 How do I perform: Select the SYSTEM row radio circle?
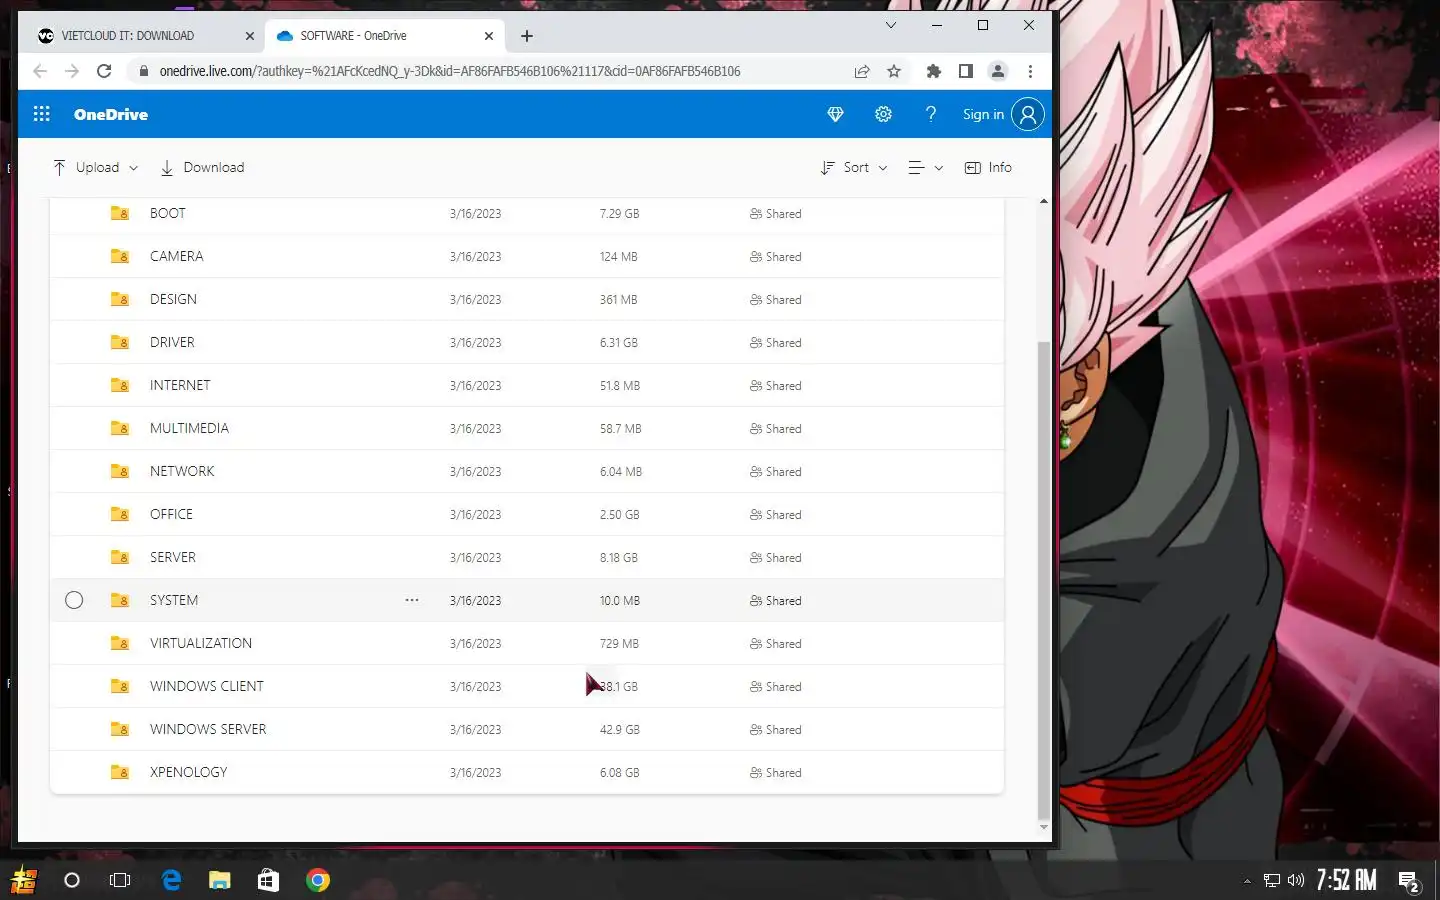point(74,600)
